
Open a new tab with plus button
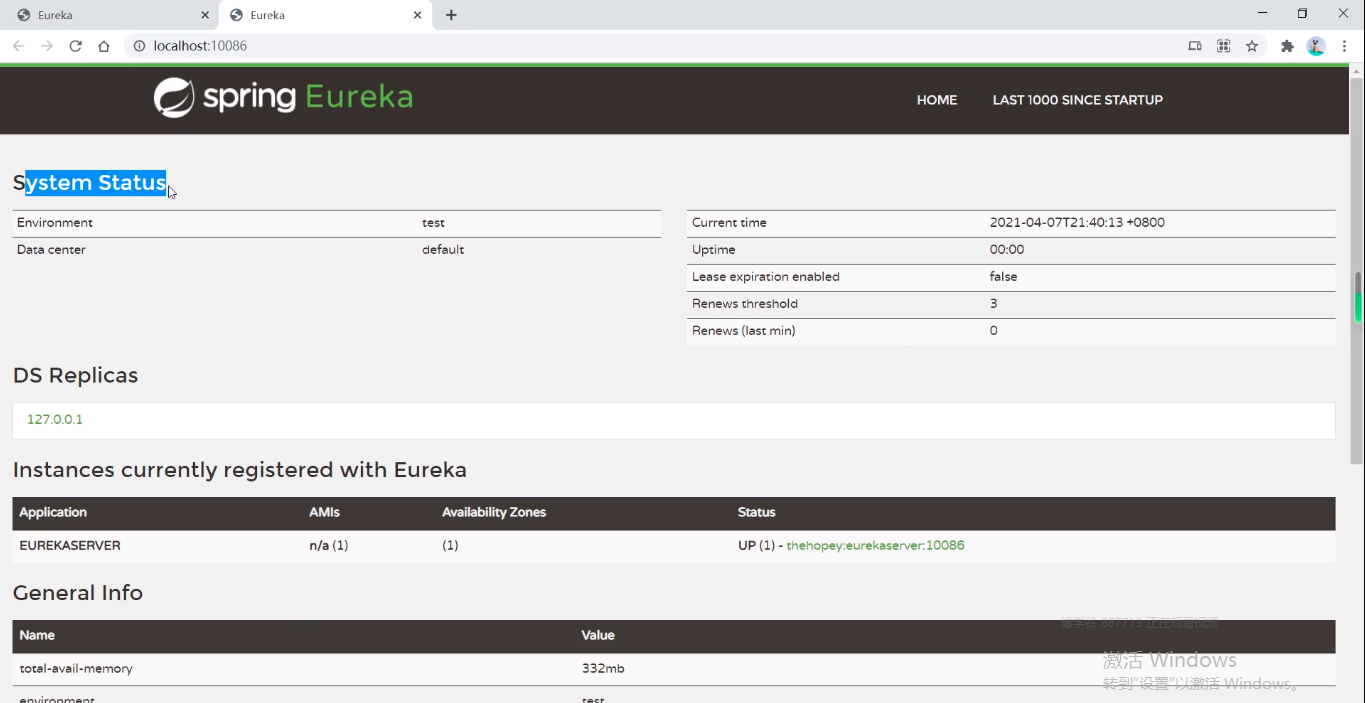click(x=451, y=15)
